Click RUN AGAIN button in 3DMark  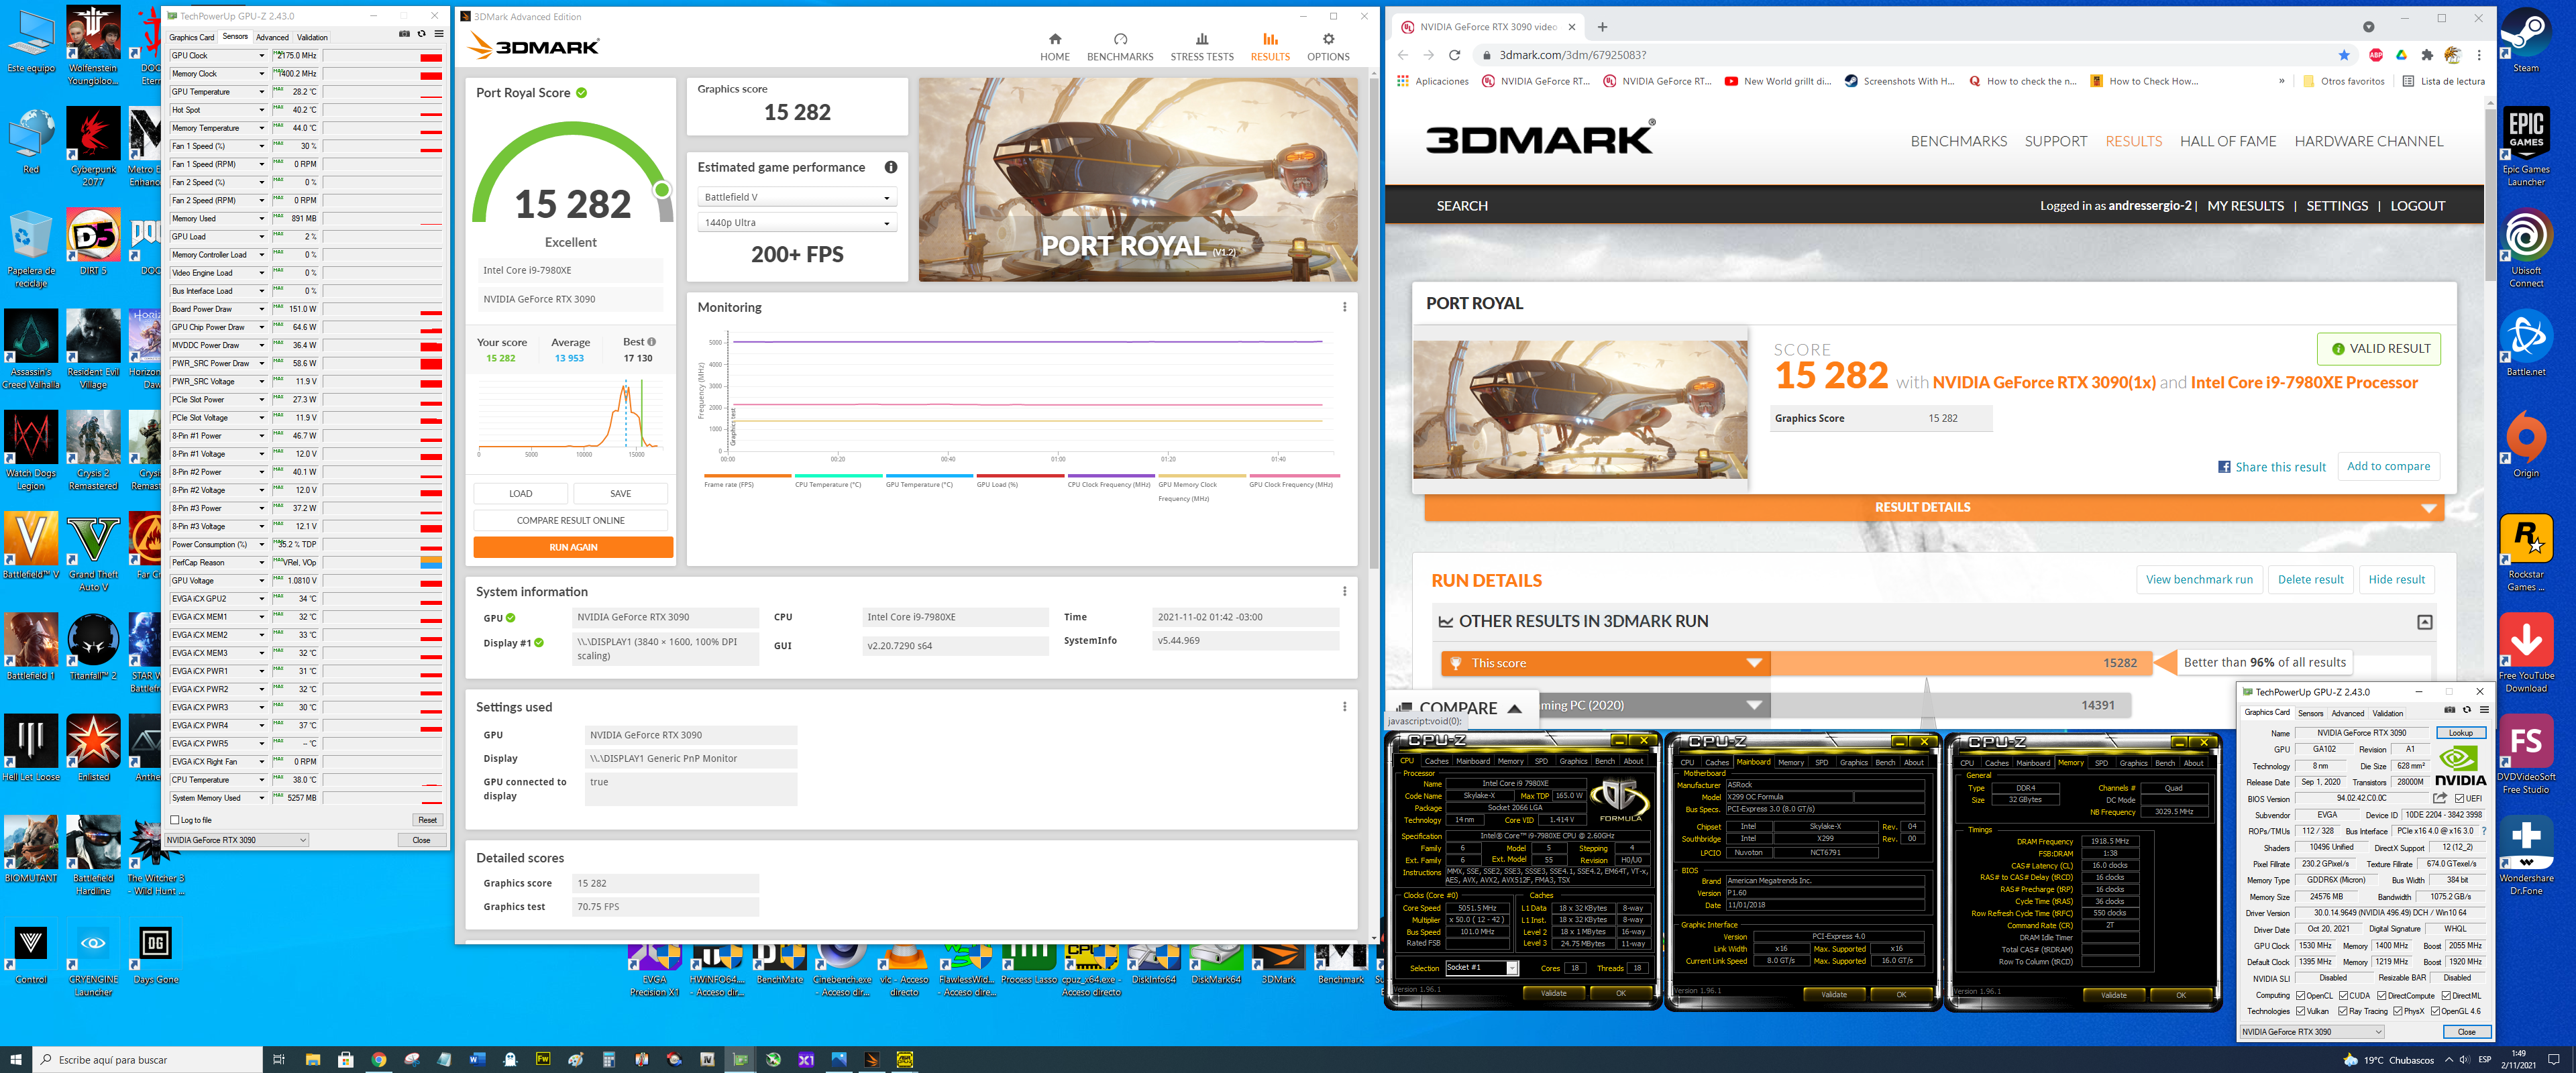coord(573,547)
